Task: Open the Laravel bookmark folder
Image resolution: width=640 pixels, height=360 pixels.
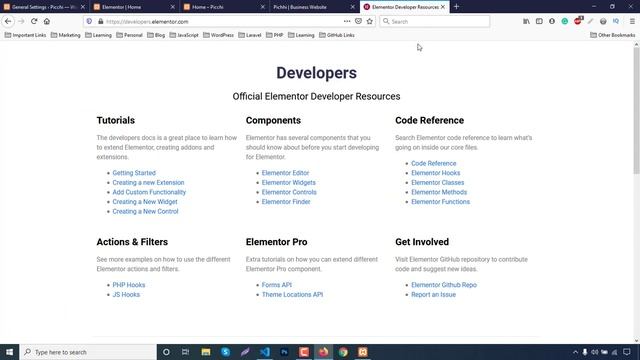Action: [249, 35]
